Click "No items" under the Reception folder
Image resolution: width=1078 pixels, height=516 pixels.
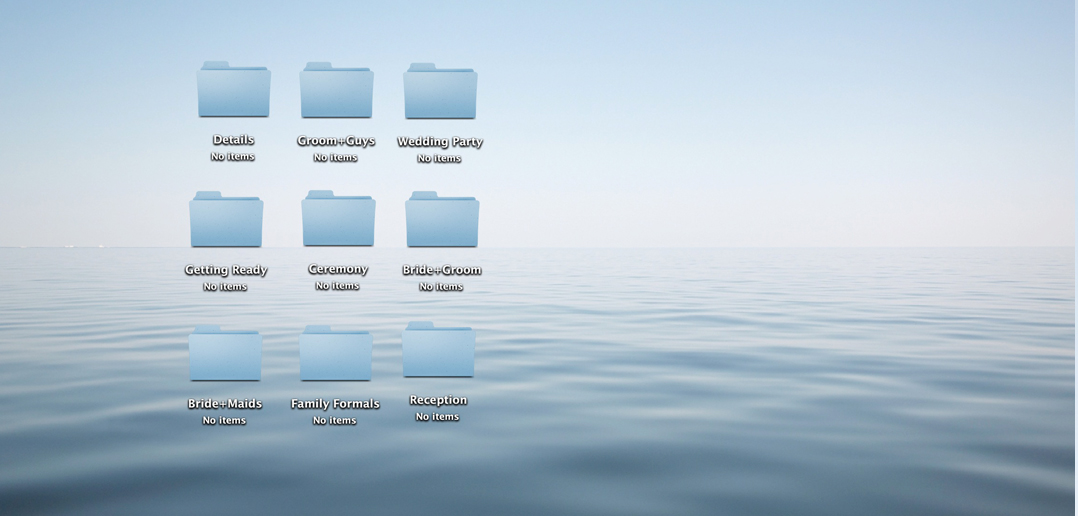437,417
